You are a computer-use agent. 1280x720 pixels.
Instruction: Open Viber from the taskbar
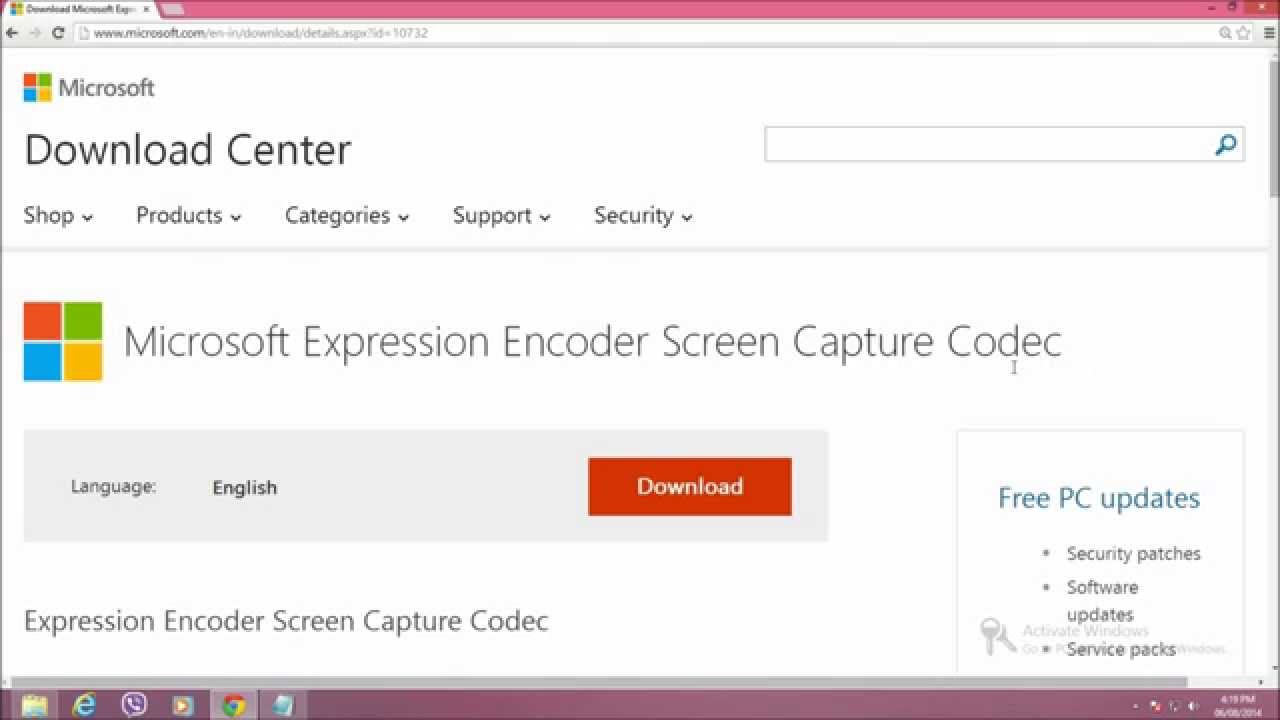coord(134,705)
